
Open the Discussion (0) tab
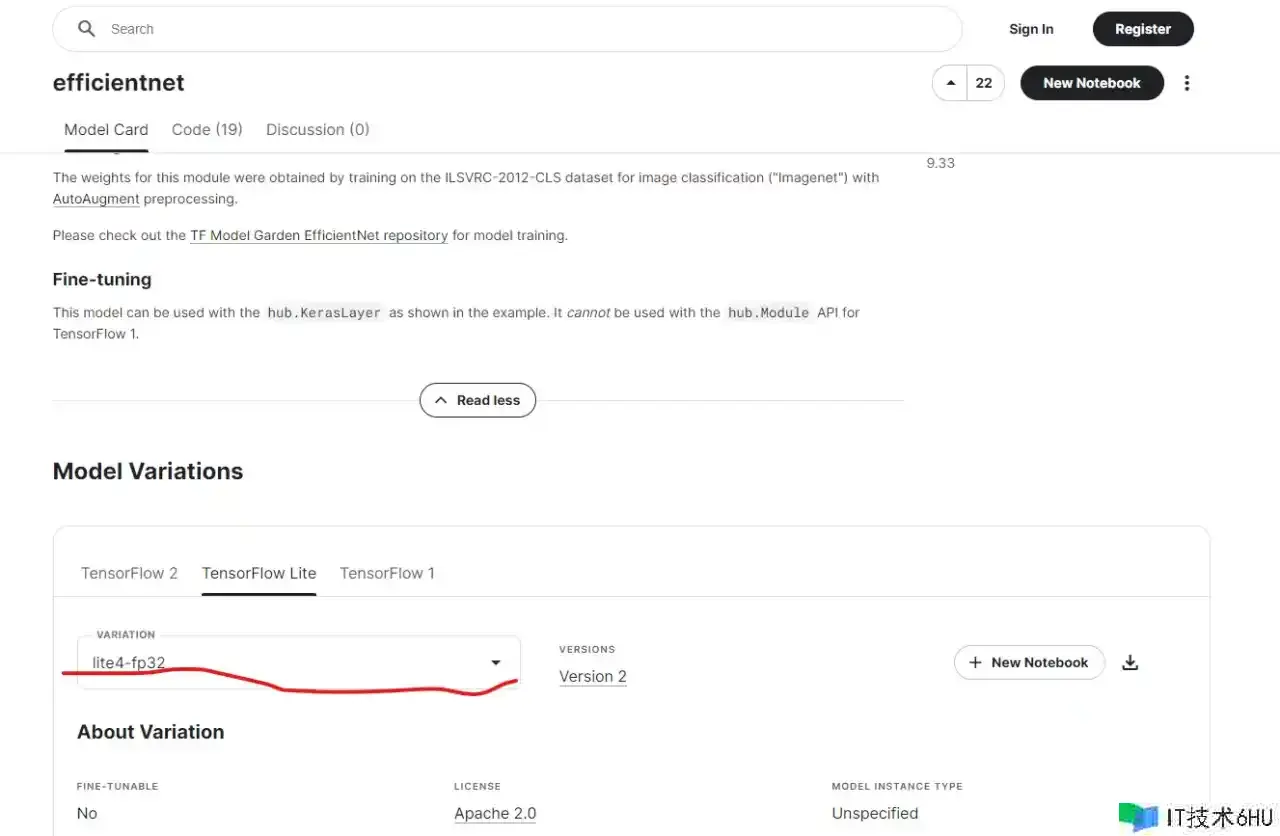(317, 129)
